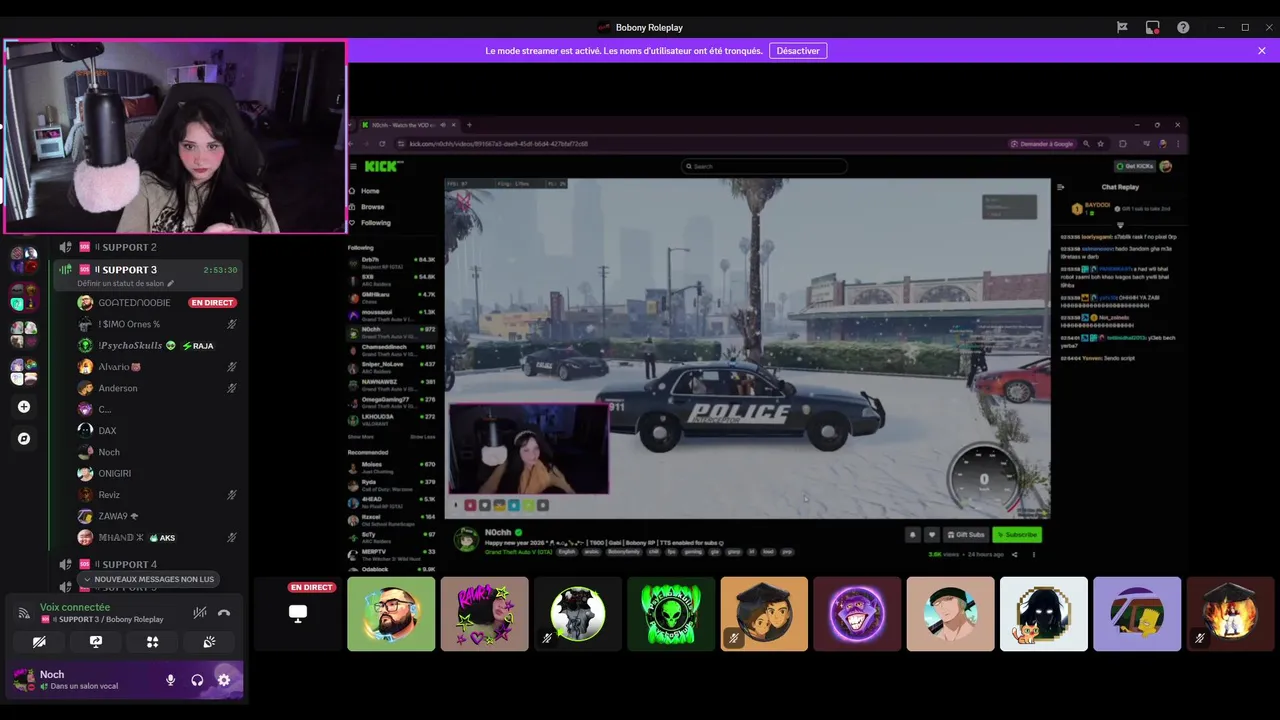Select the bearded man avatar tile
The image size is (1280, 720).
(x=391, y=614)
